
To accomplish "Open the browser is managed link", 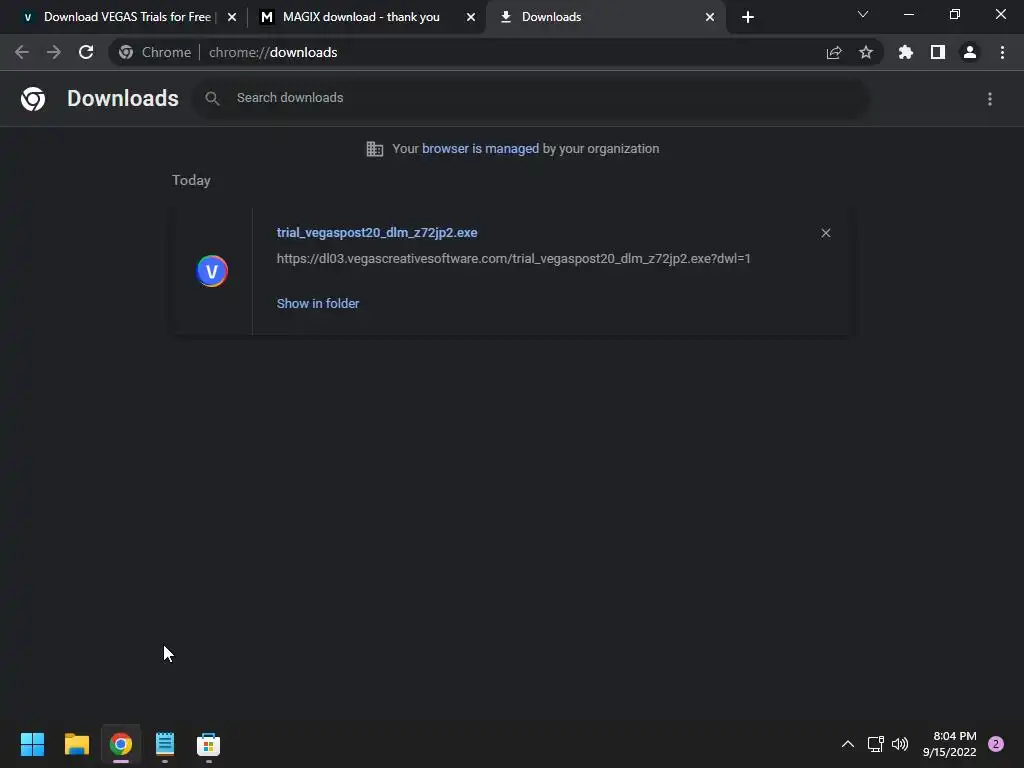I will point(480,149).
